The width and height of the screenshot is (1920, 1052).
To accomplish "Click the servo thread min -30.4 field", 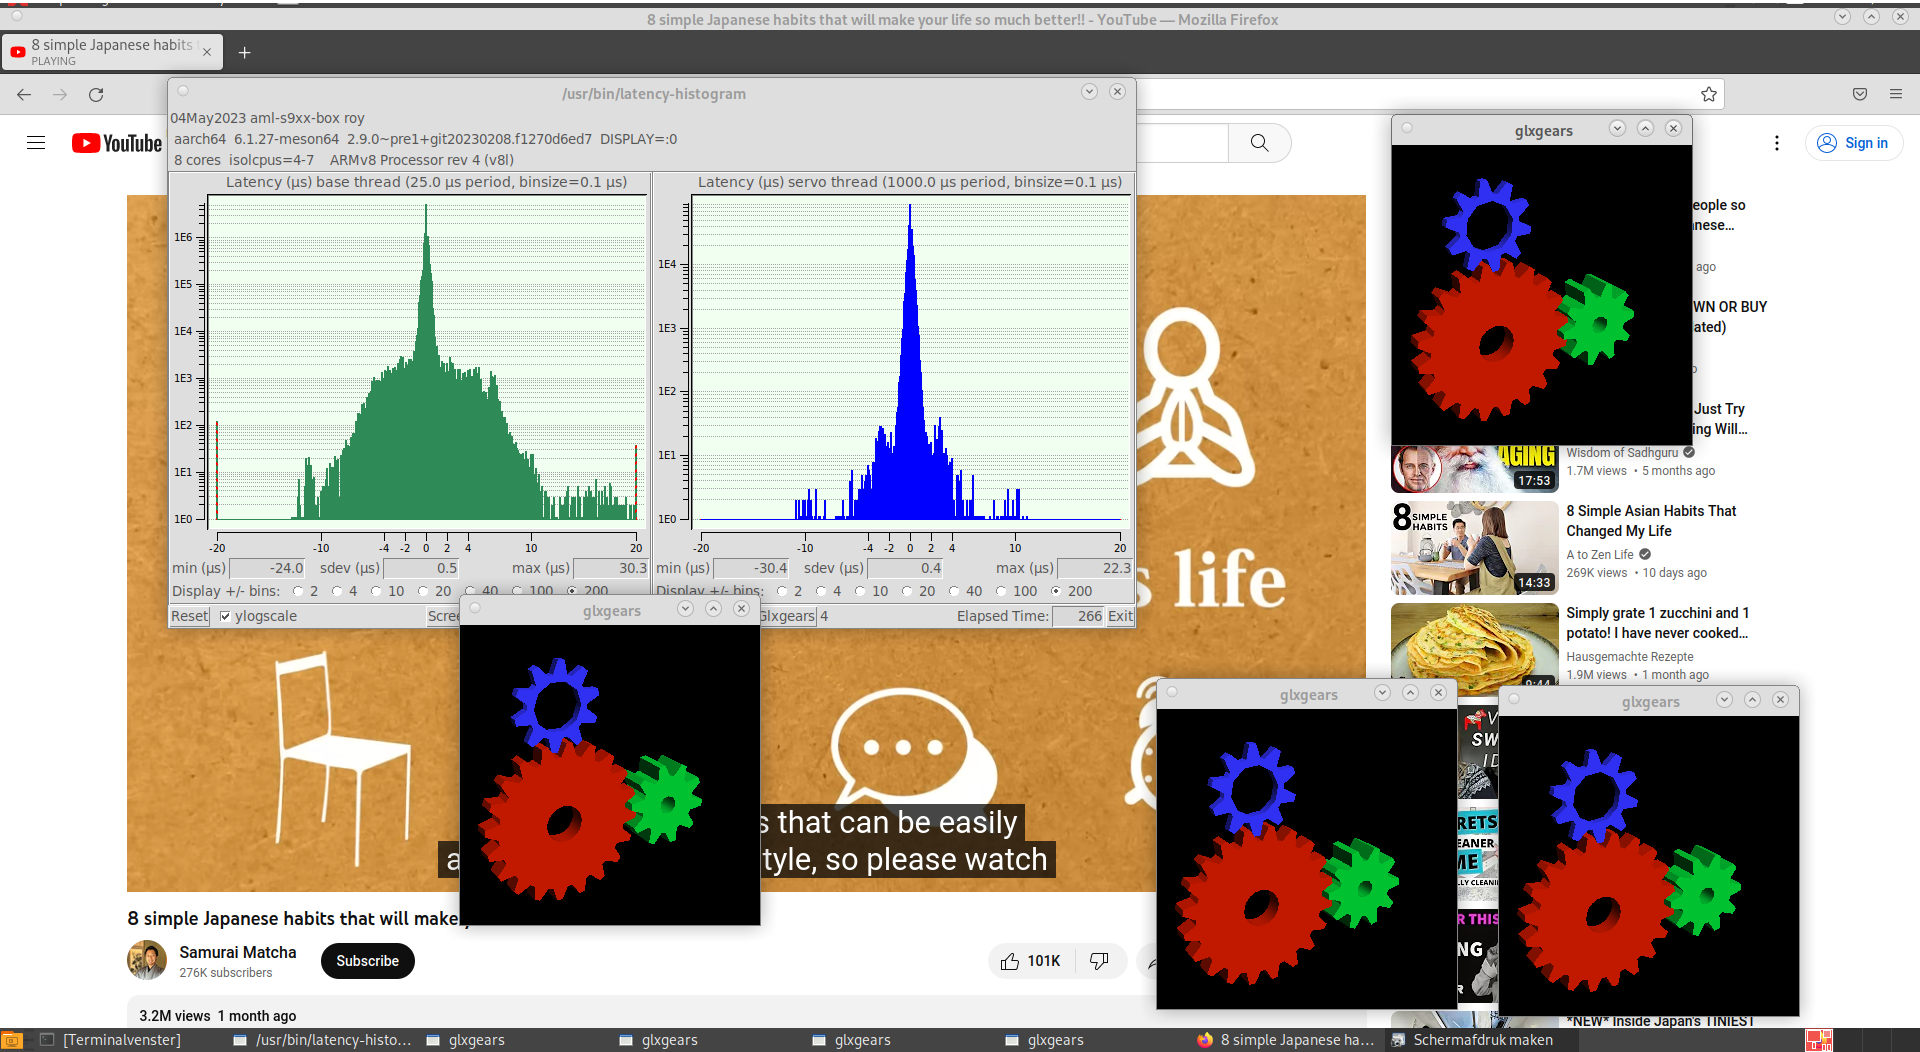I will 751,568.
